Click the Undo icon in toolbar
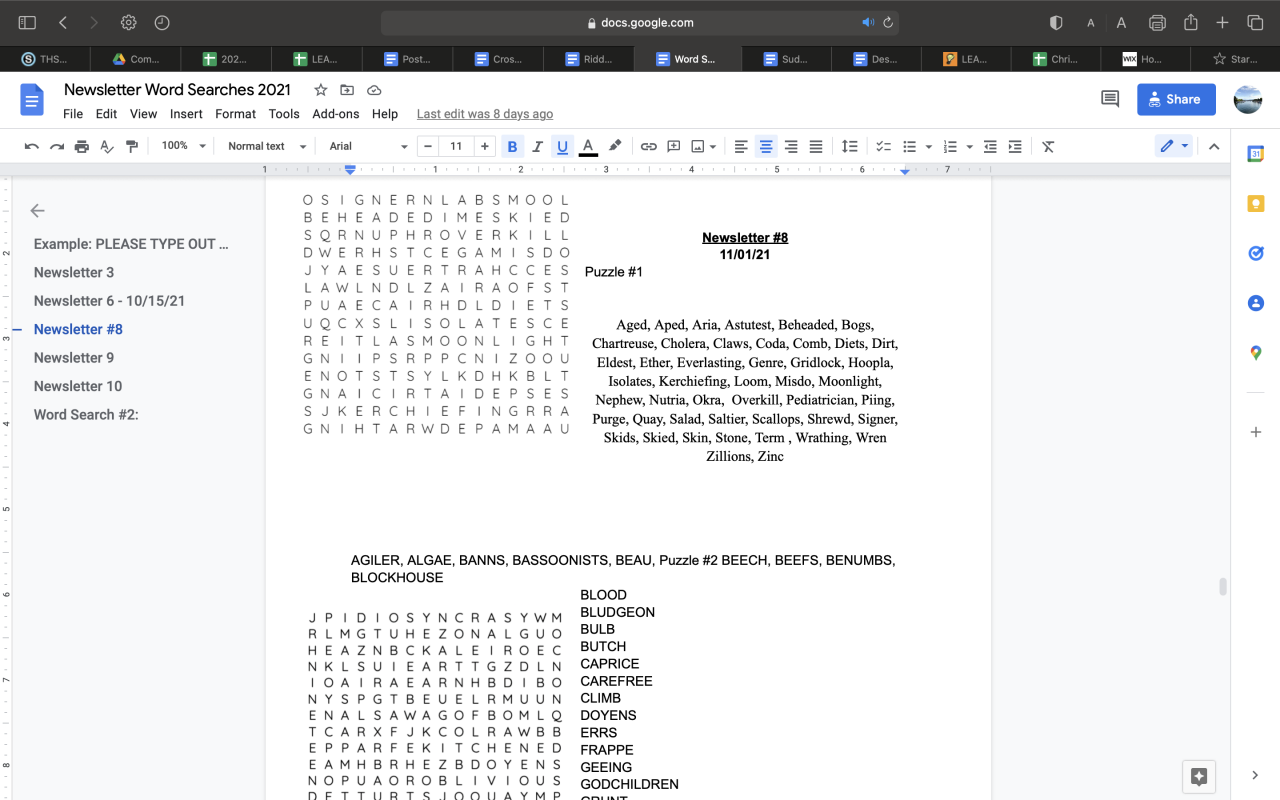 (x=32, y=146)
